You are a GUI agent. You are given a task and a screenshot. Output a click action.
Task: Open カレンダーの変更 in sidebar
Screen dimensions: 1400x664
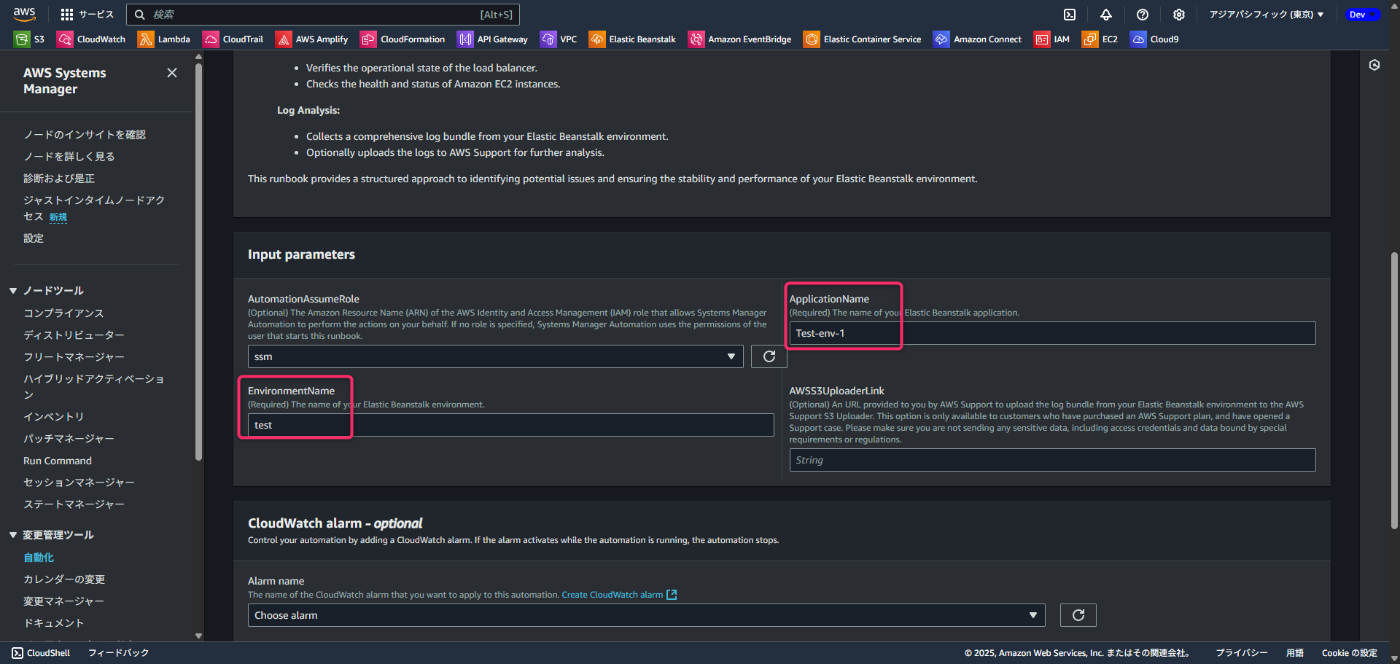64,579
